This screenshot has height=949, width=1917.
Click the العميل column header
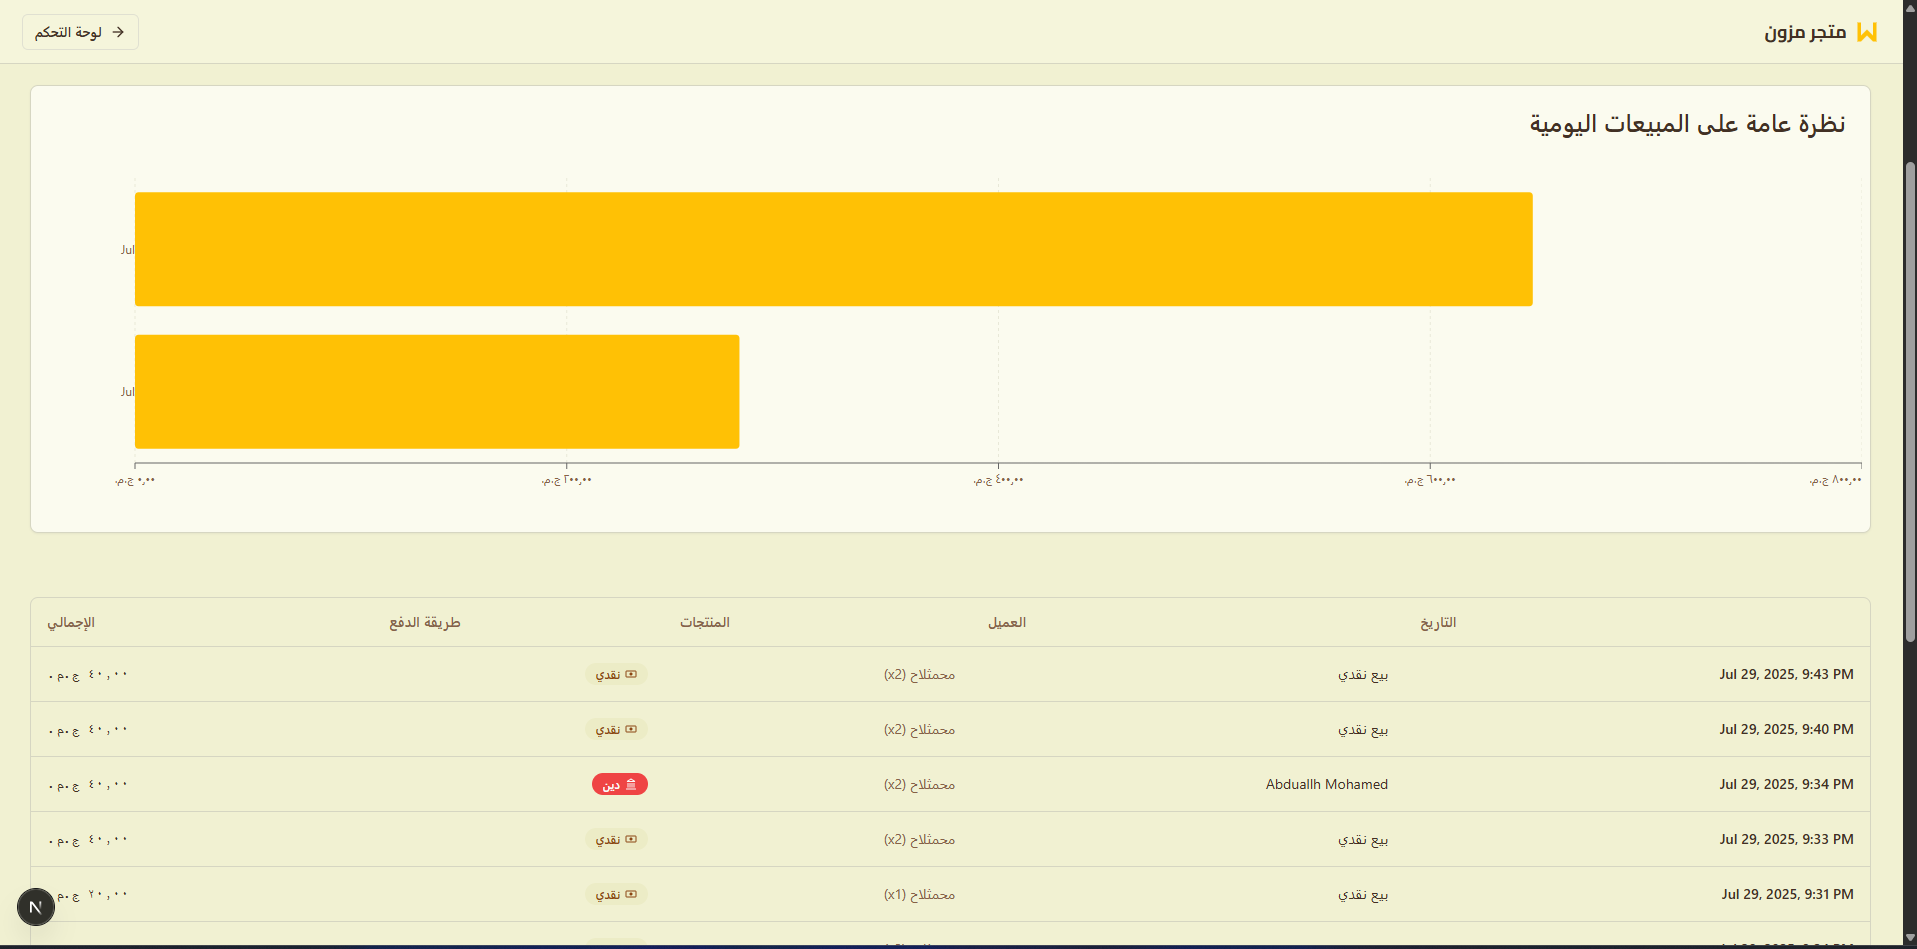click(1007, 623)
